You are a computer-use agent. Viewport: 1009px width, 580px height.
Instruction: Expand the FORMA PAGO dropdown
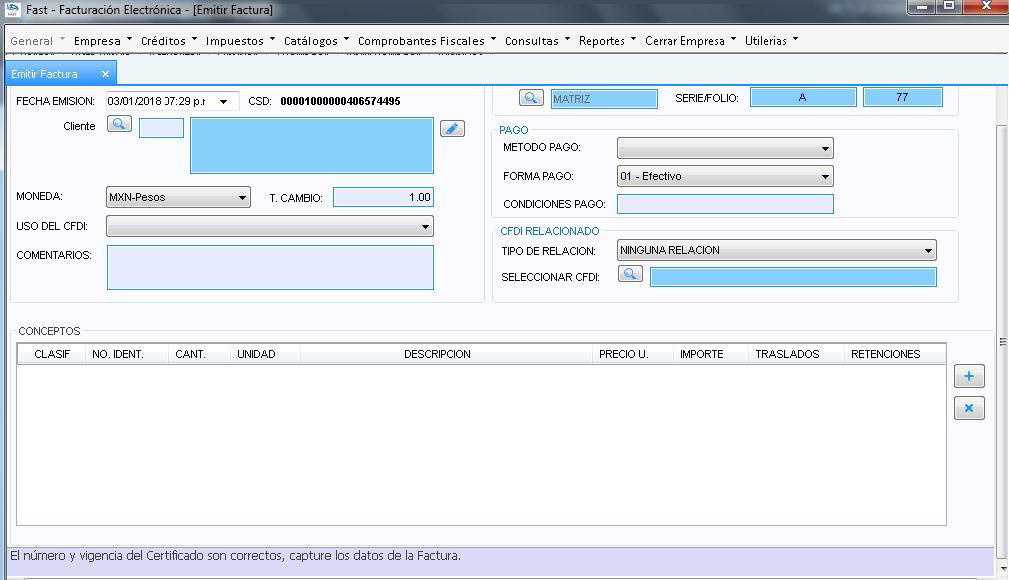tap(825, 176)
